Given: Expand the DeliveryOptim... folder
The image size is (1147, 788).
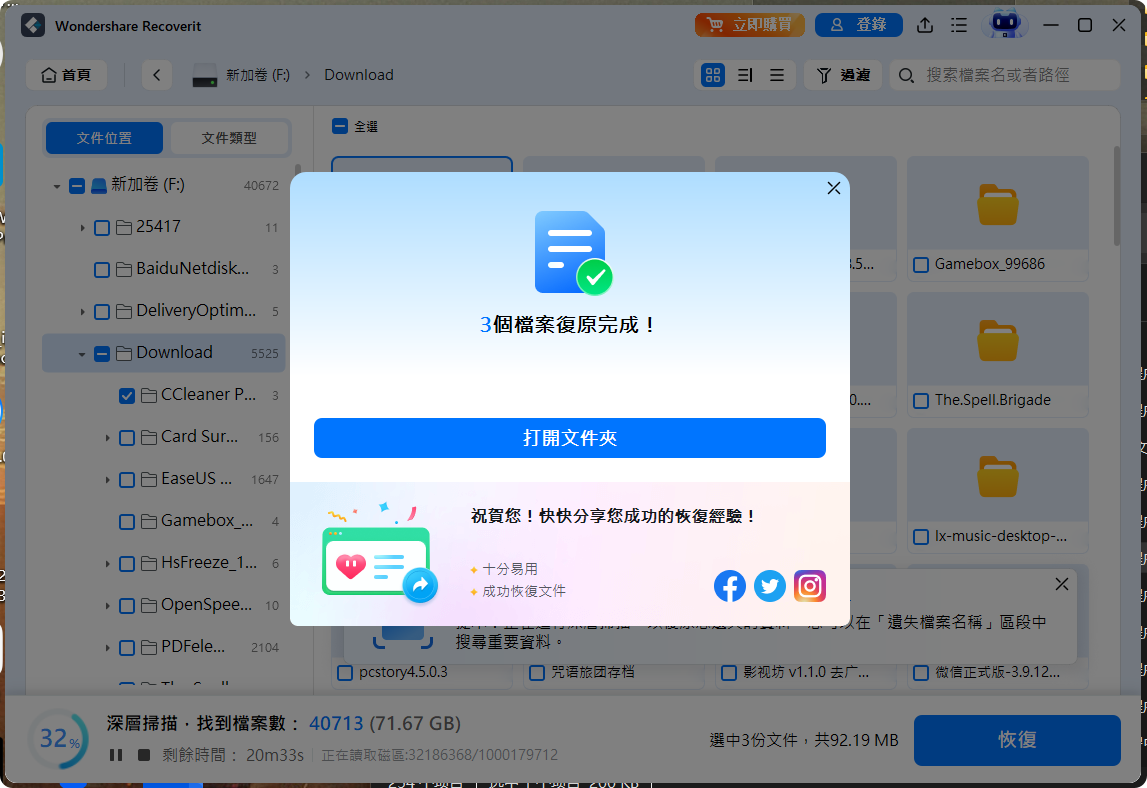Looking at the screenshot, I should tap(82, 312).
